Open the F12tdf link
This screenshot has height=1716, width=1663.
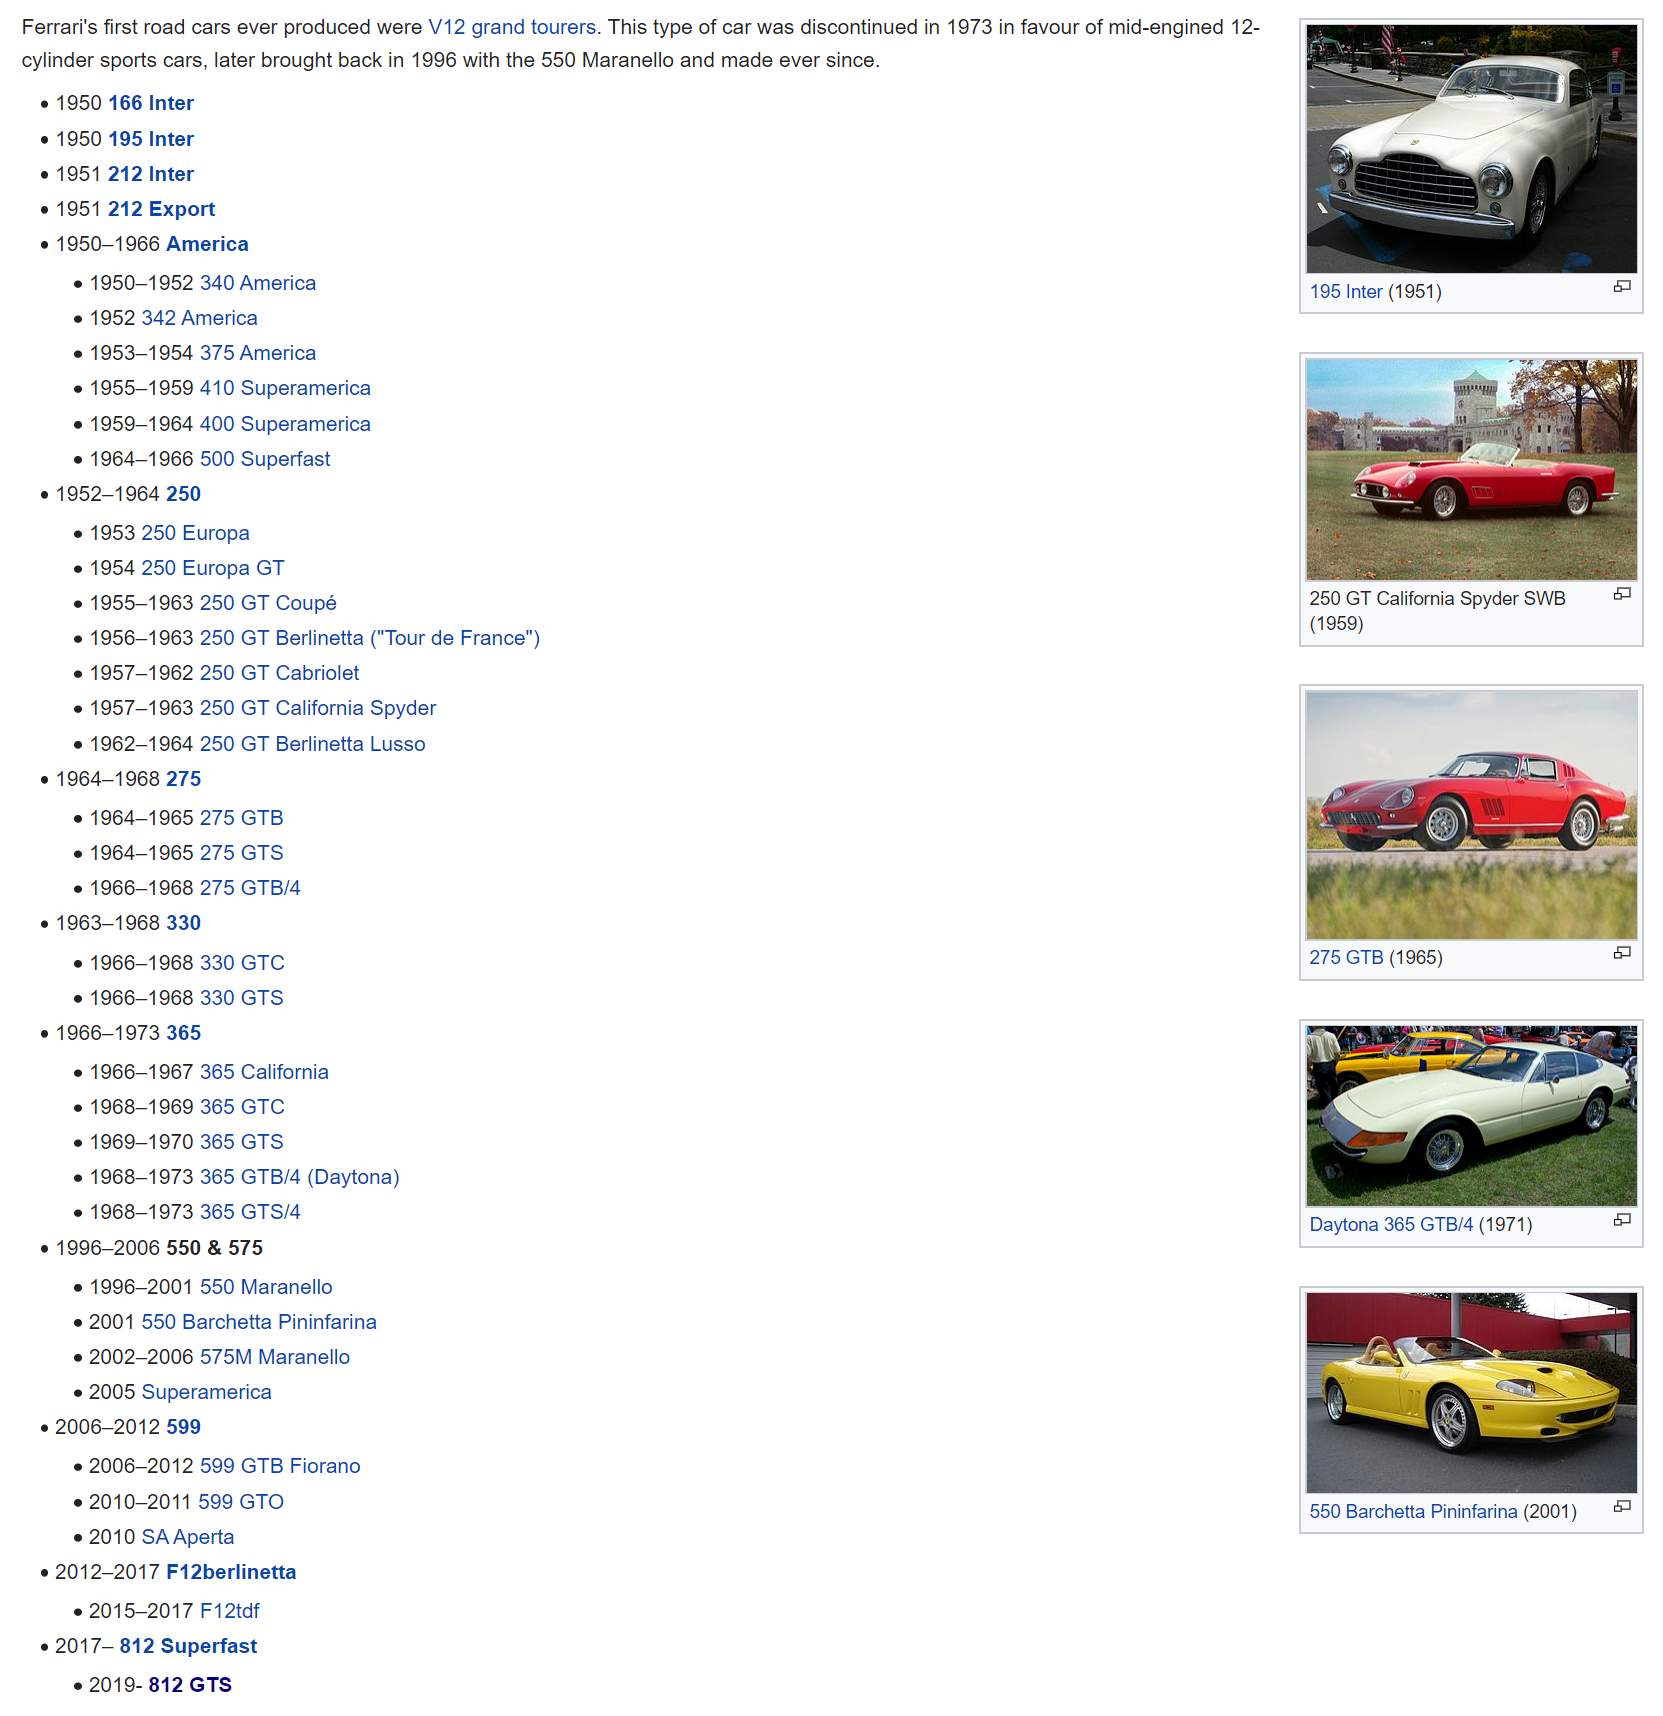230,1611
